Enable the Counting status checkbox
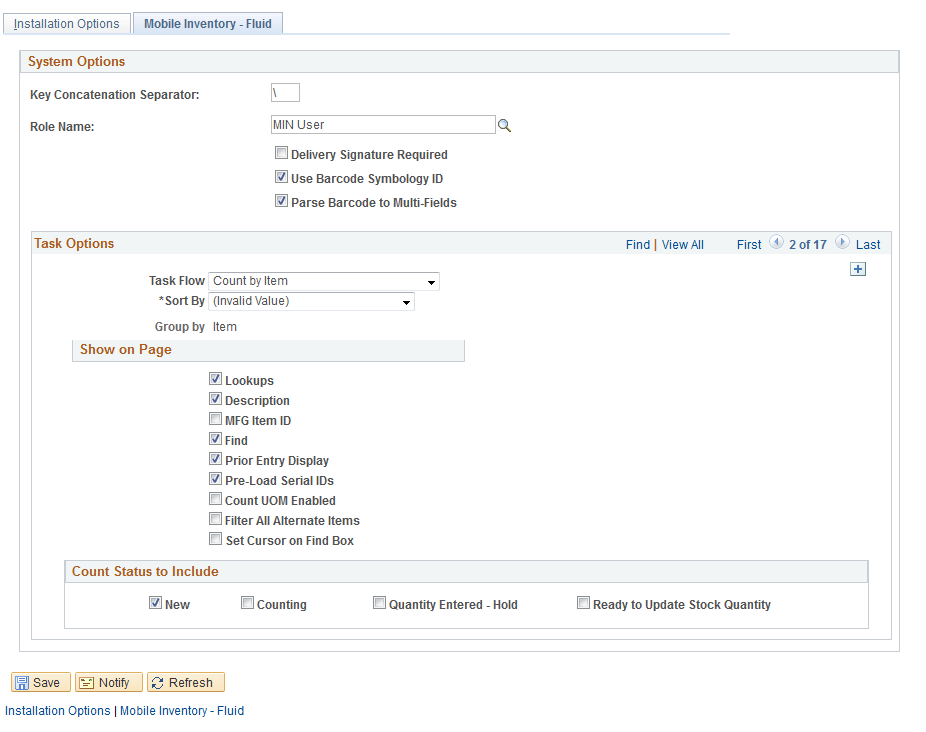This screenshot has height=732, width=926. [x=247, y=601]
